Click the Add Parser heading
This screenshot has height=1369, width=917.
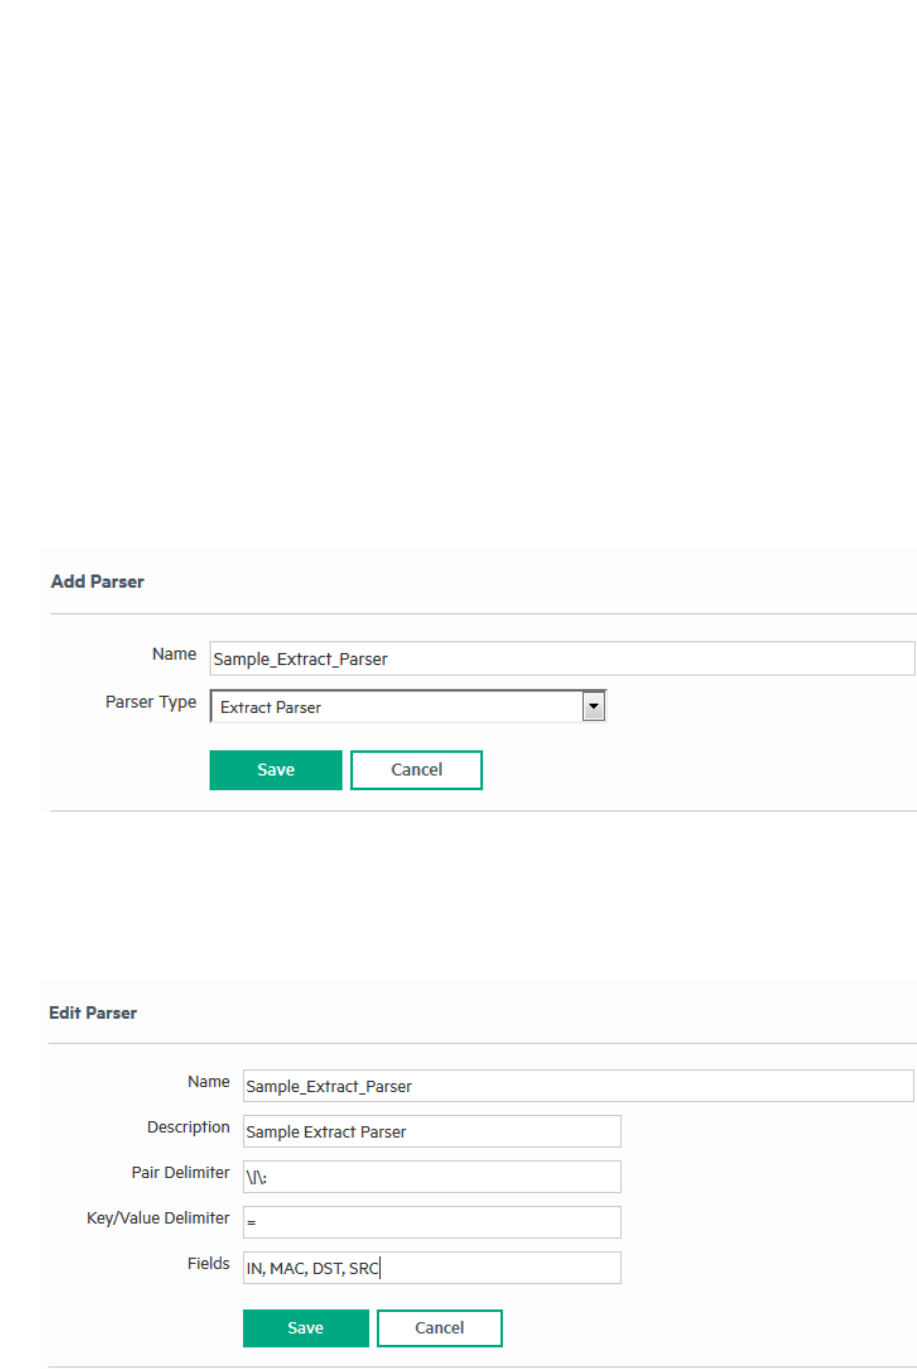pos(97,582)
